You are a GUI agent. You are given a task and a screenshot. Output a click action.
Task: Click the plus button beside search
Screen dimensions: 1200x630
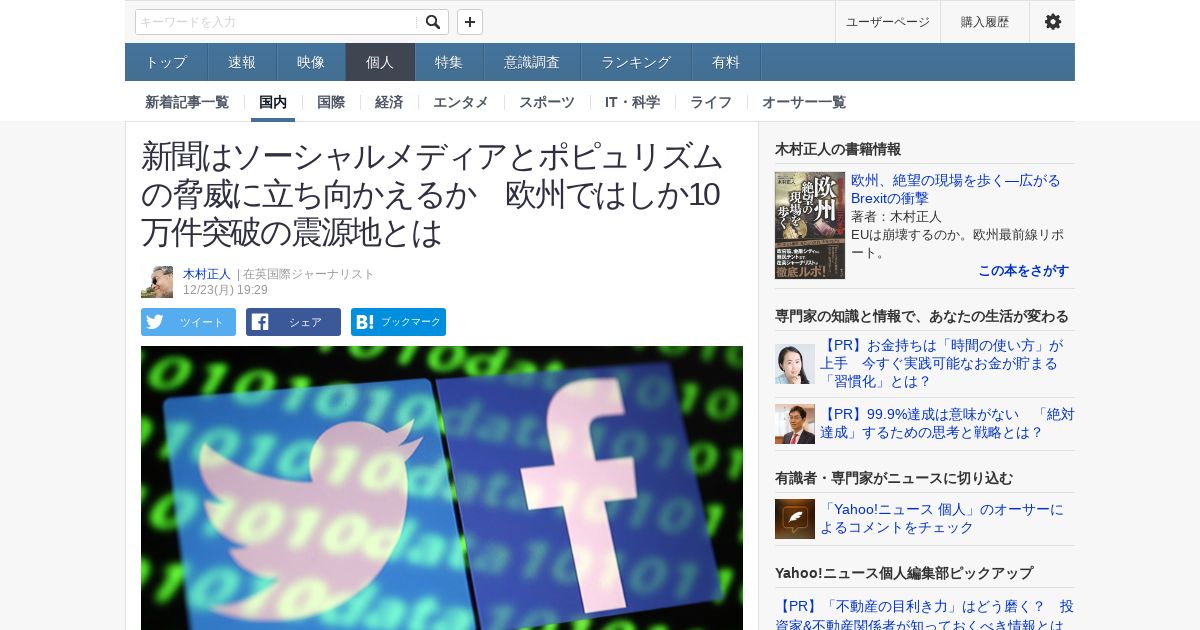tap(470, 22)
